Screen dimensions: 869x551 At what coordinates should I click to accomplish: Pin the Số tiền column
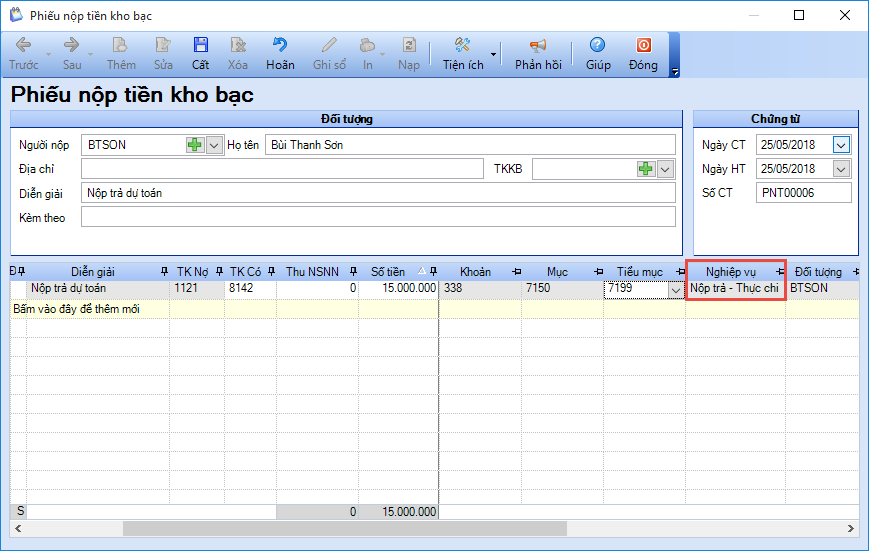(x=433, y=272)
